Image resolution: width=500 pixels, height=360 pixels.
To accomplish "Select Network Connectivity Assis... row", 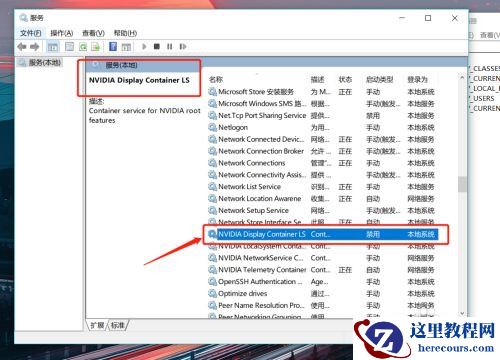I will (322, 175).
